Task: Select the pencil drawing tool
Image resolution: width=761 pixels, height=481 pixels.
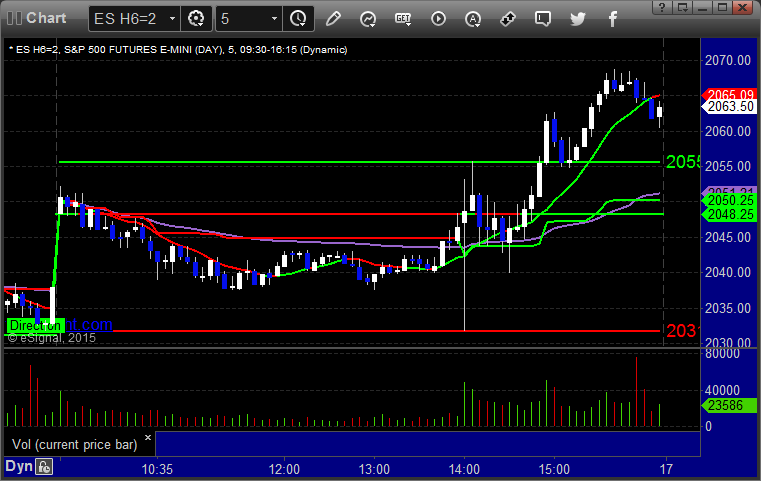Action: 333,19
